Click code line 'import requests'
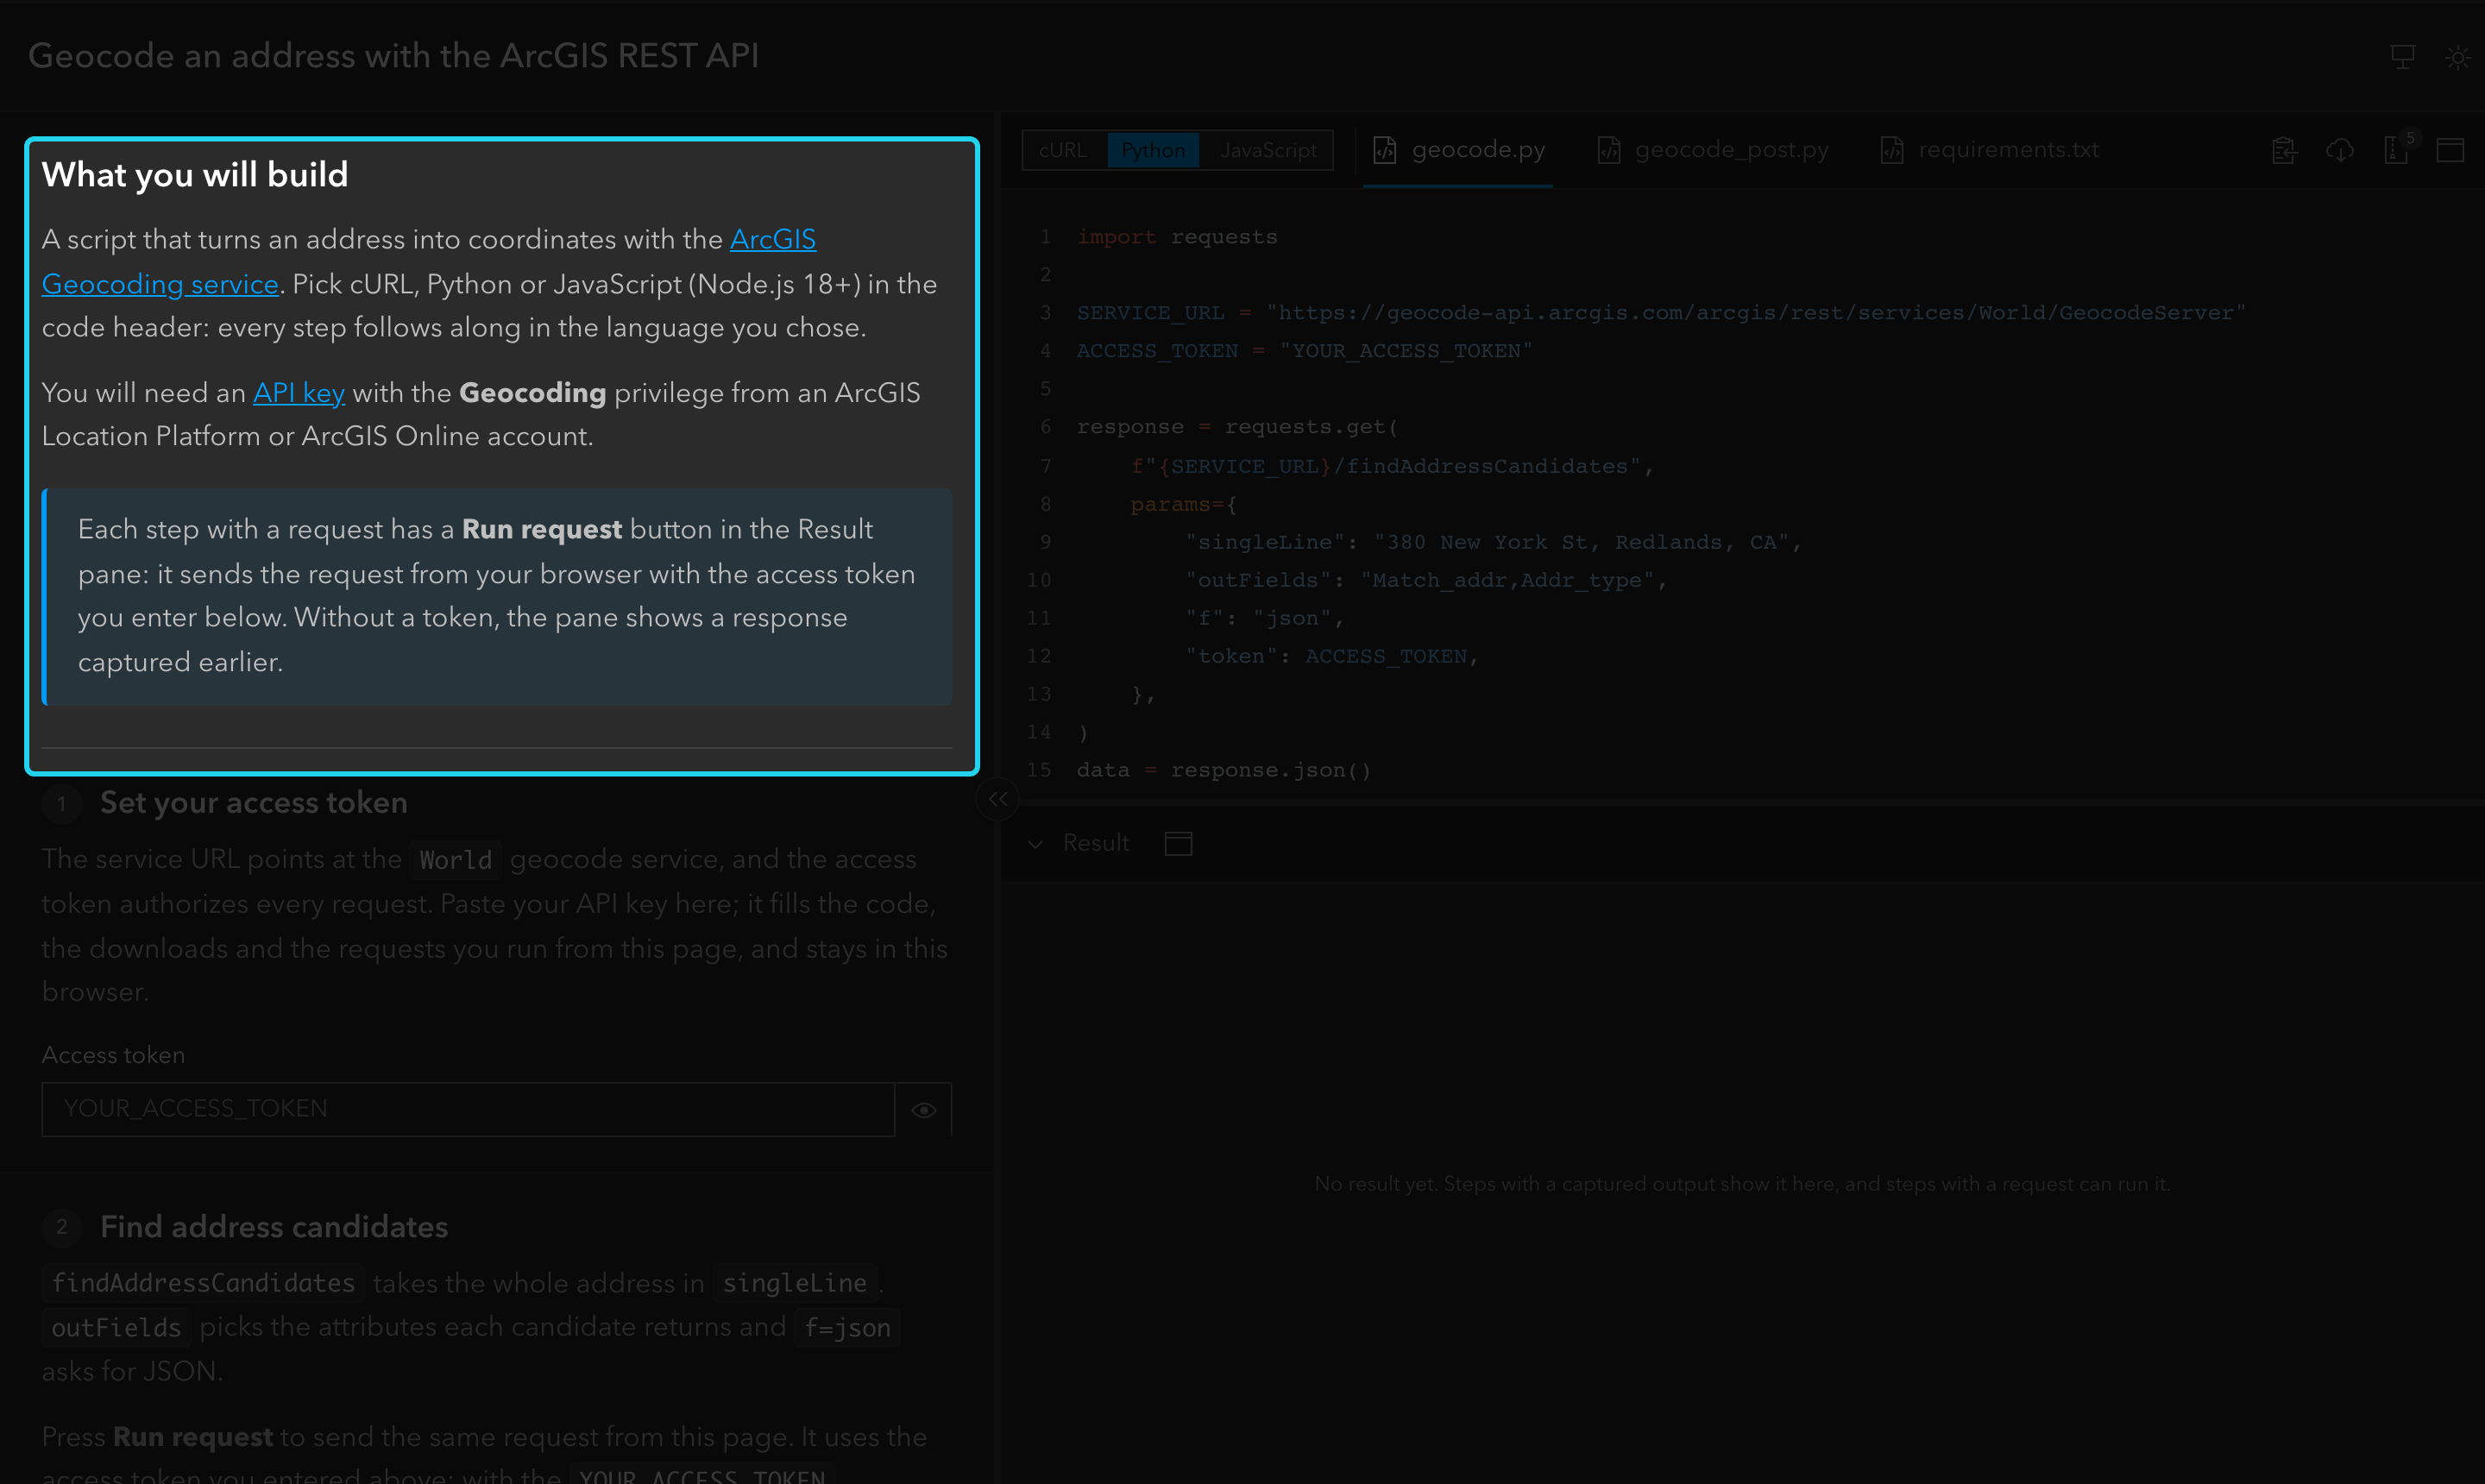 pos(1177,237)
